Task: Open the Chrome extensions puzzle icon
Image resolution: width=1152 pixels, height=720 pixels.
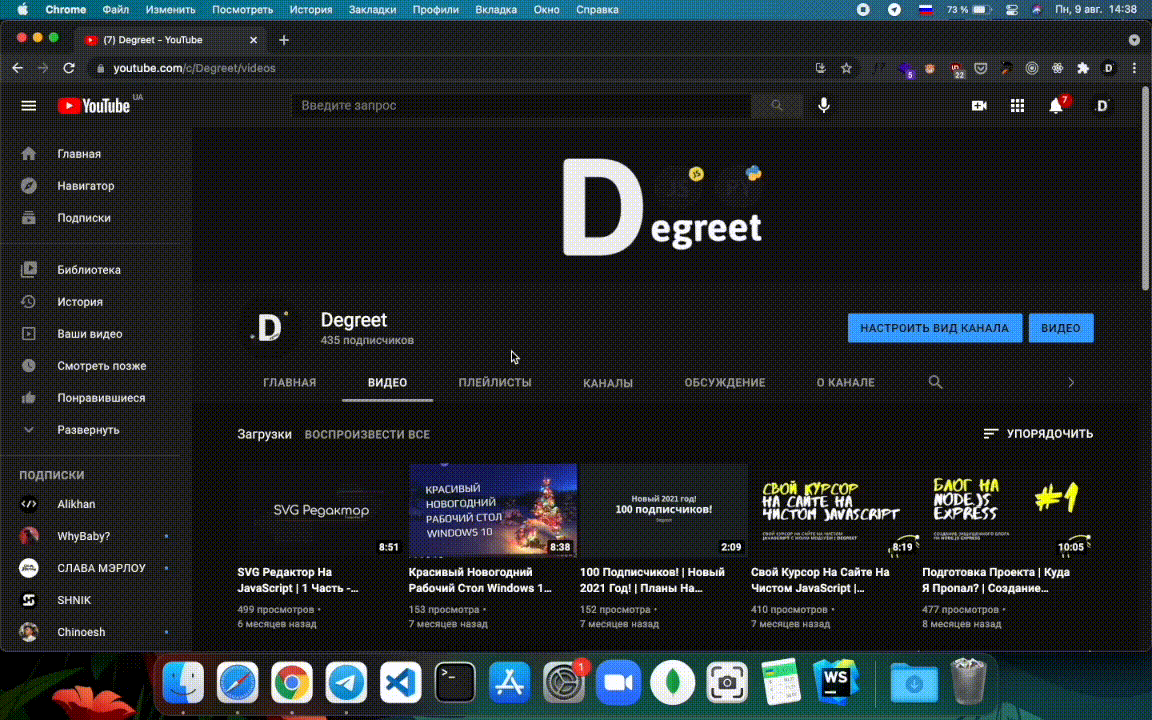Action: tap(1083, 68)
